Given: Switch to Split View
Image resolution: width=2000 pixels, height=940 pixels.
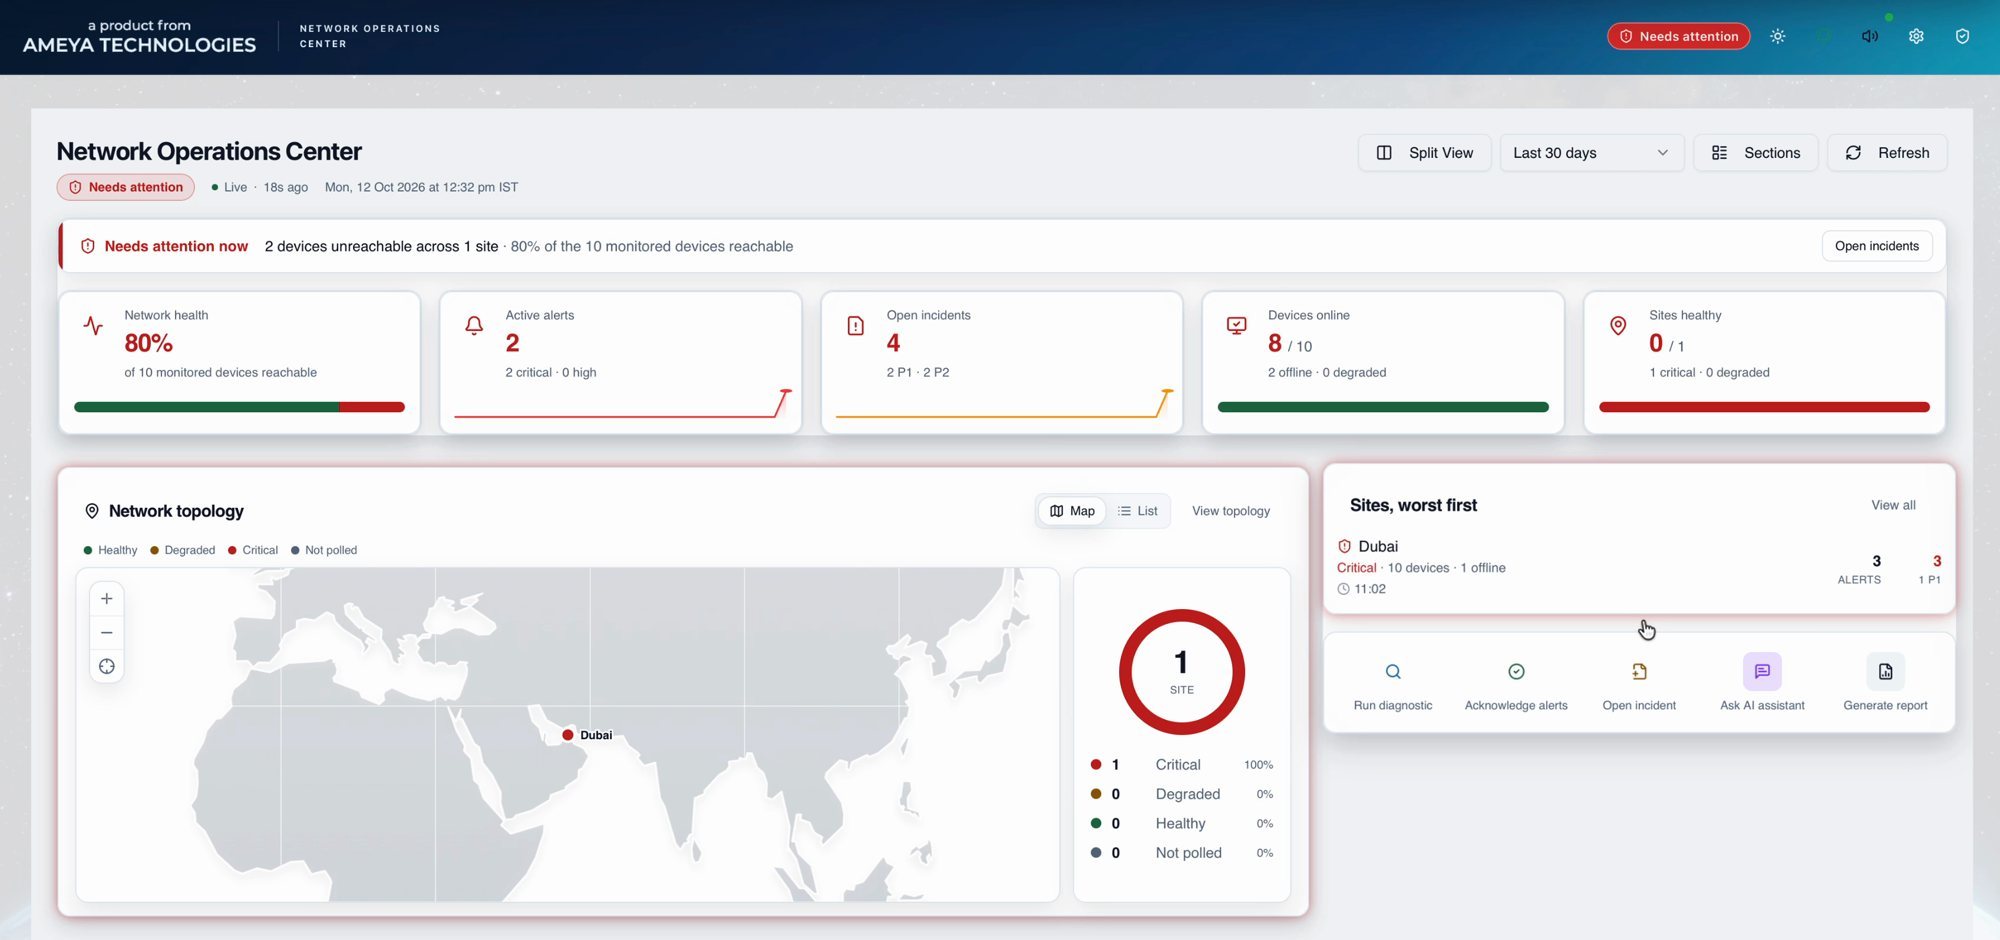Looking at the screenshot, I should tap(1424, 153).
